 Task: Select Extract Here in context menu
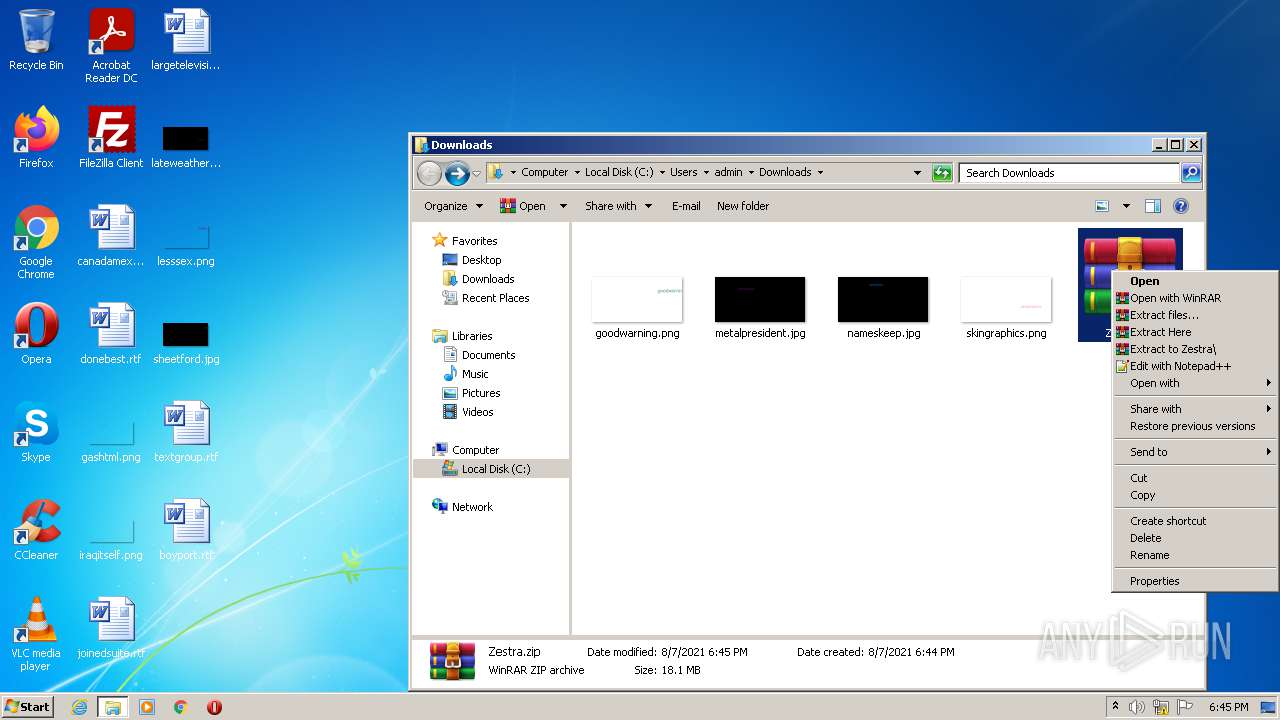(1195, 332)
